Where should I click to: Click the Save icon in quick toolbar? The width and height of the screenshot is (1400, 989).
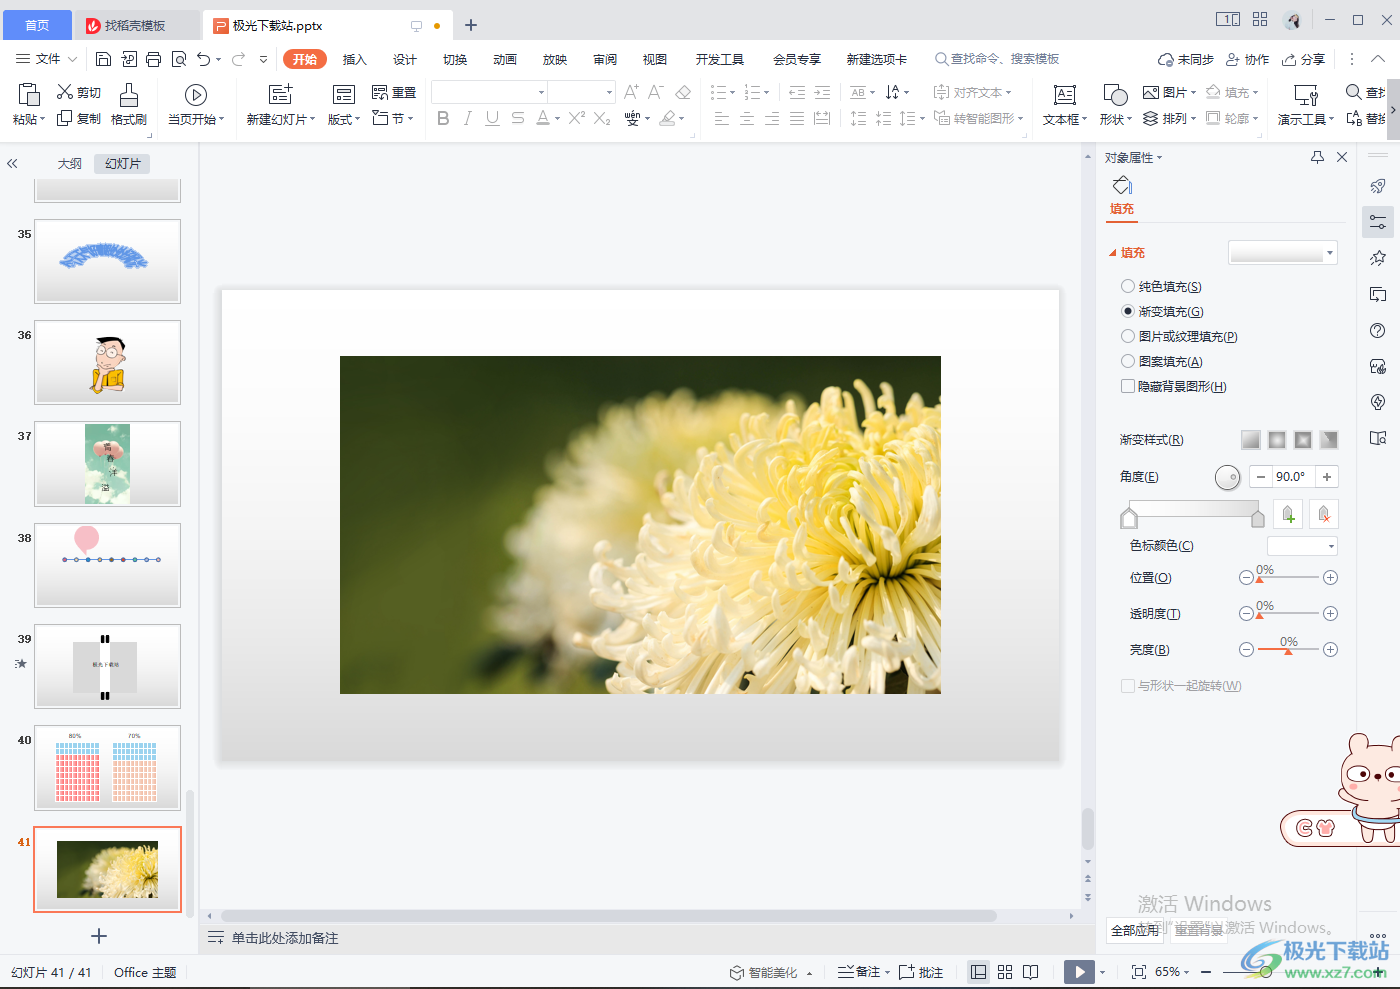pos(104,59)
